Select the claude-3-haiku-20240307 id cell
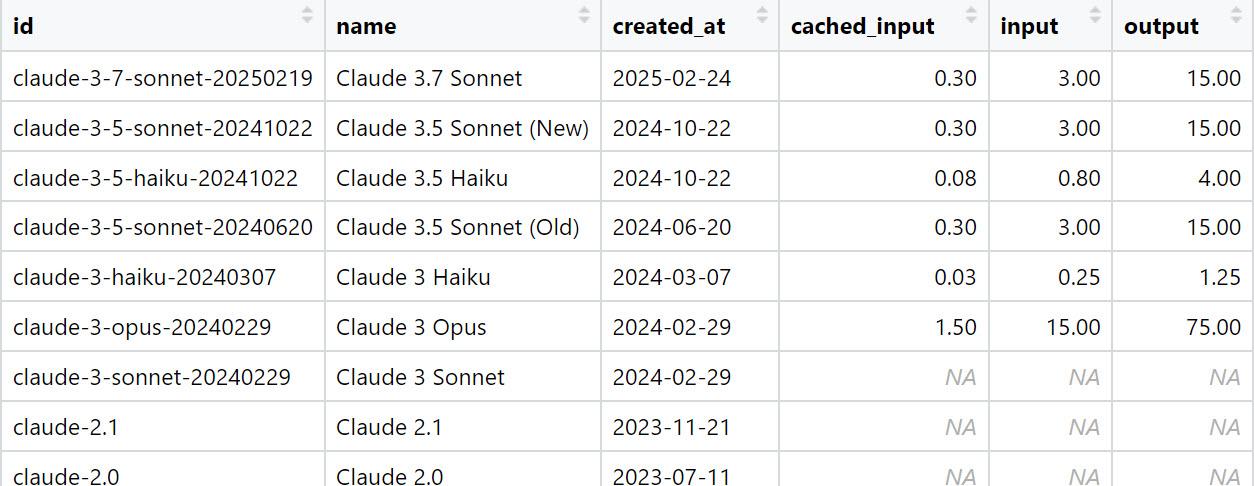The height and width of the screenshot is (486, 1254). tap(163, 277)
